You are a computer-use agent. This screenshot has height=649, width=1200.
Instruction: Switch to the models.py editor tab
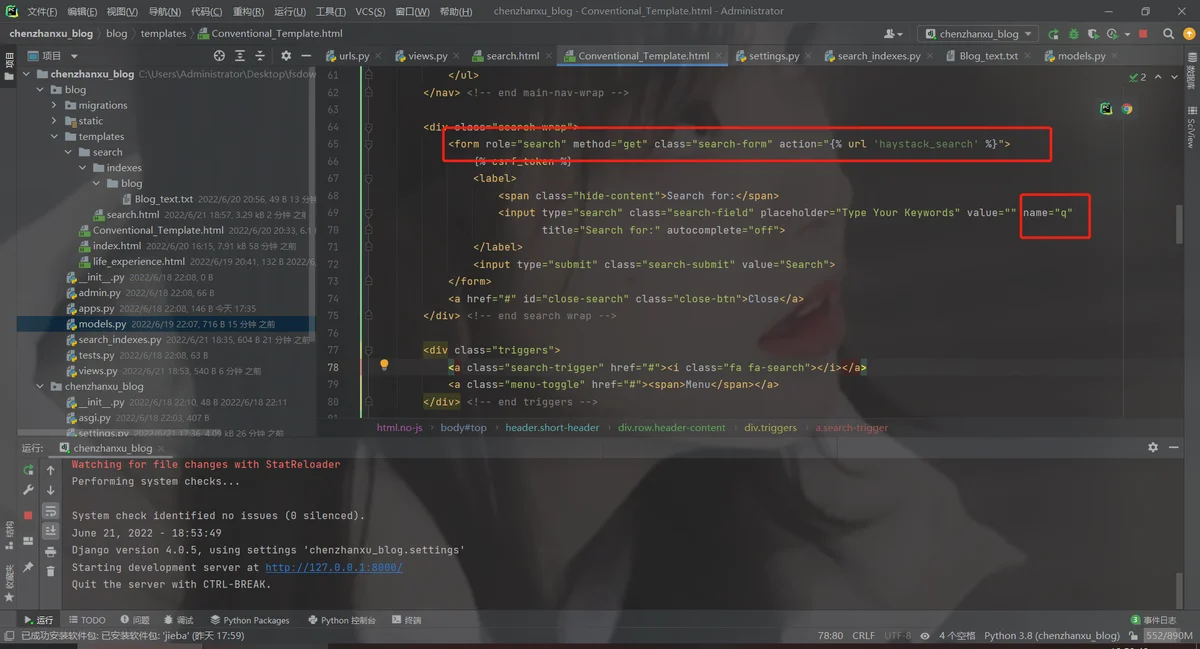click(x=1080, y=56)
